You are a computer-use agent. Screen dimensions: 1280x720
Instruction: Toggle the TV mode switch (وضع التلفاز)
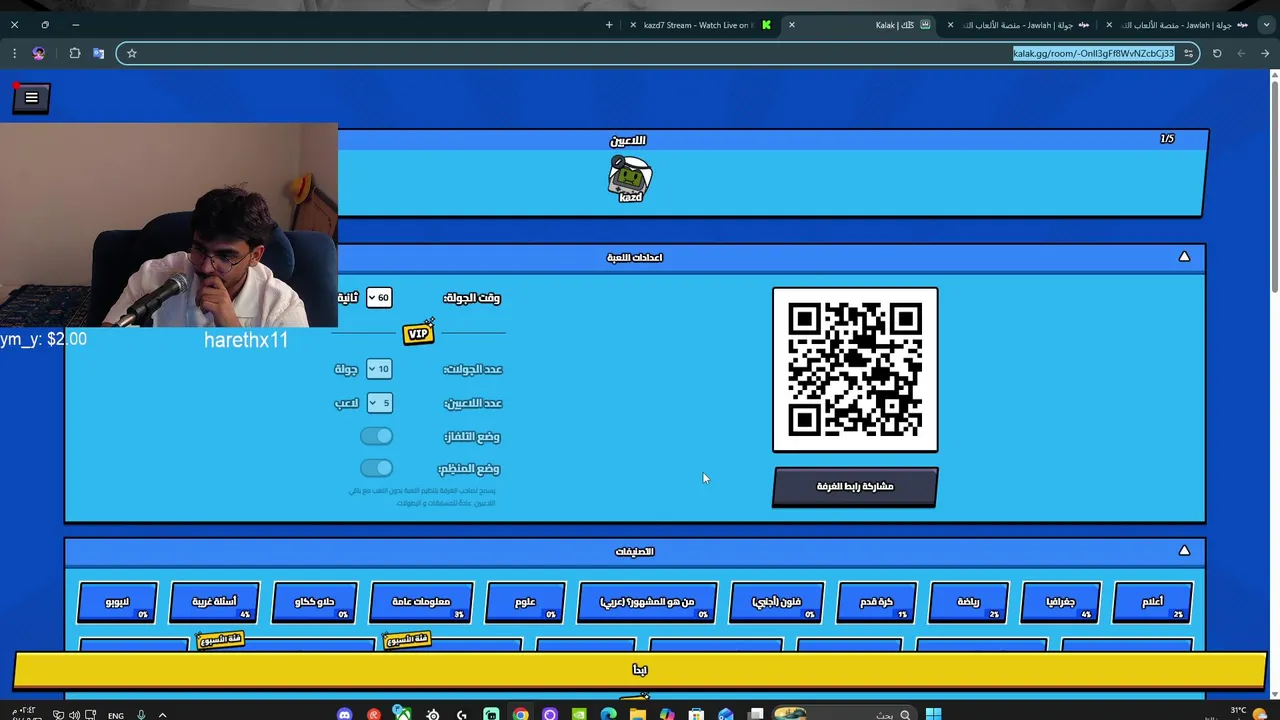coord(377,436)
